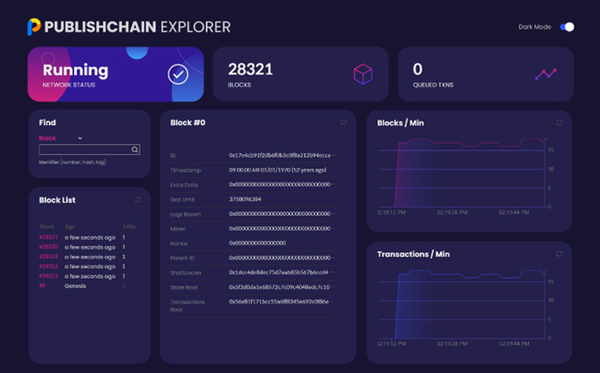Toggle the Dark Mode switch

coord(567,27)
